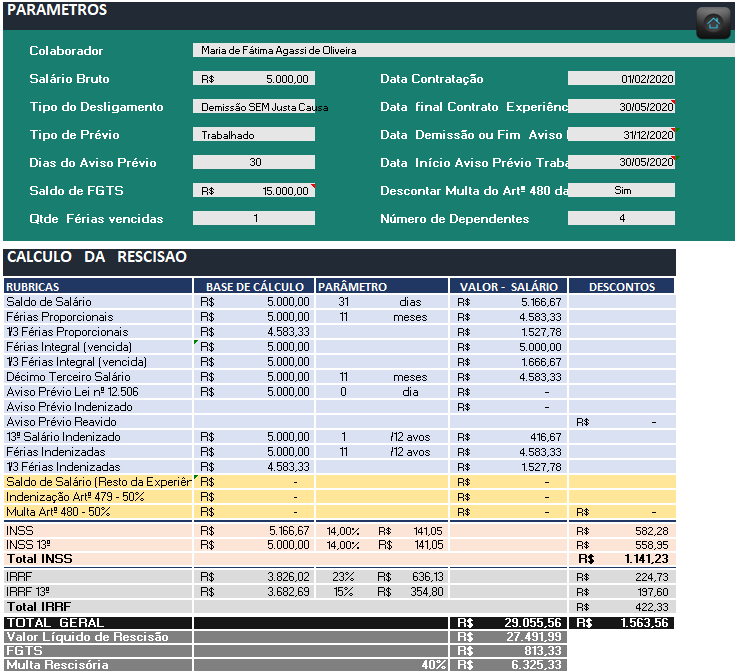The width and height of the screenshot is (735, 671).
Task: Change the Descontar Multa Sim option
Action: 621,190
